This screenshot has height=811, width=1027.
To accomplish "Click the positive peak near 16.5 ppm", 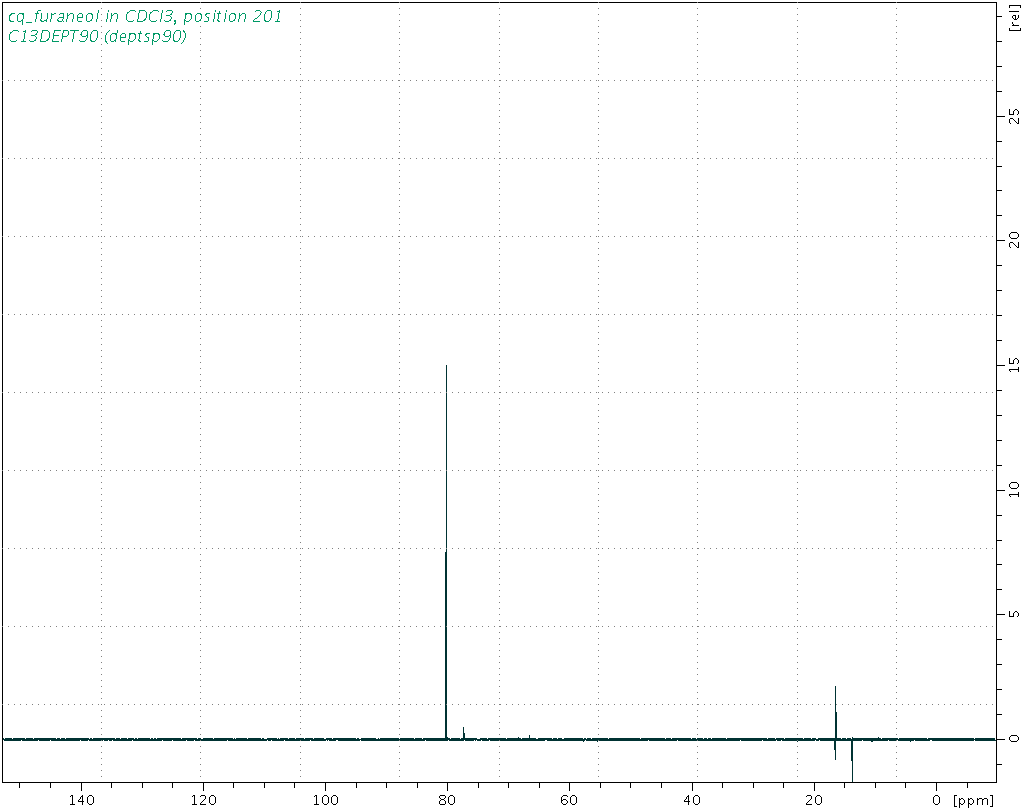I will 836,712.
